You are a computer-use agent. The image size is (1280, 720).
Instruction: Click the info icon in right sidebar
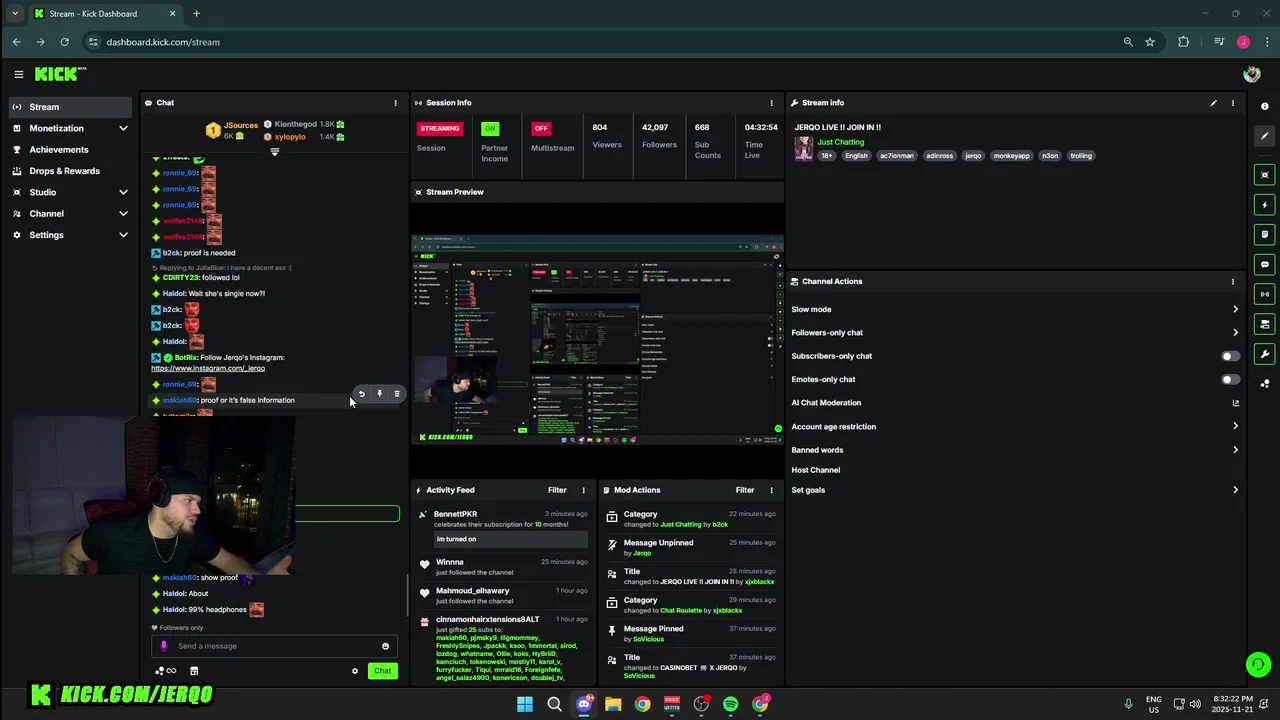tap(1265, 106)
